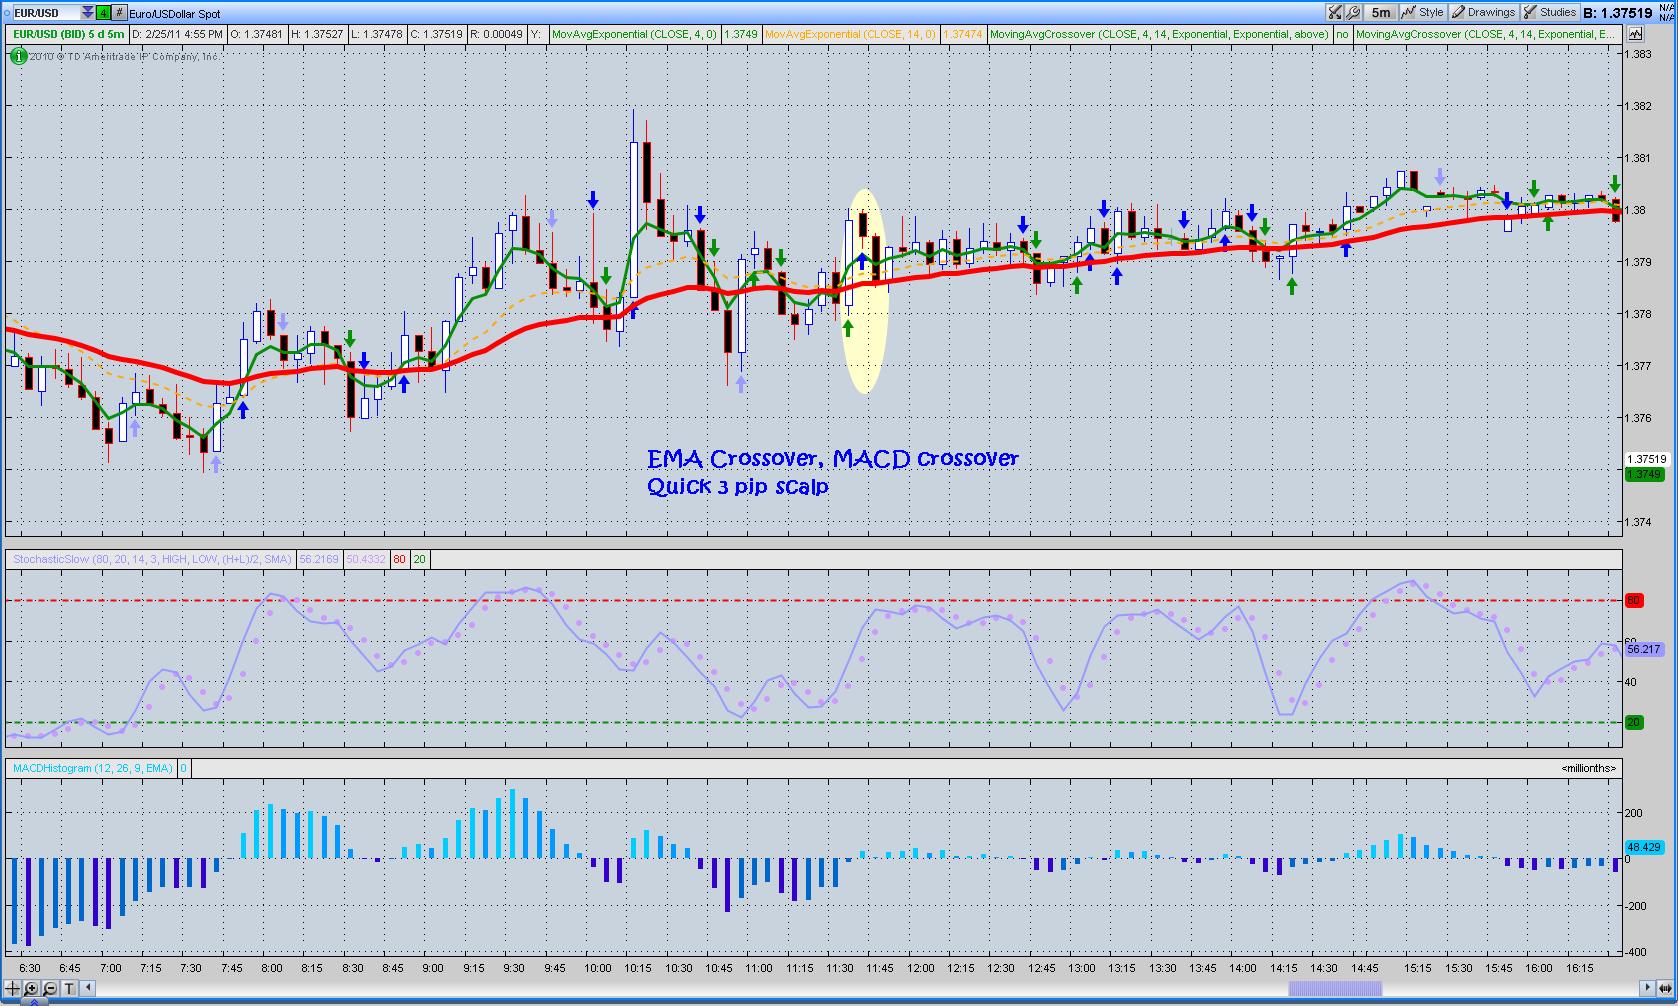Click the 'H: 1.37527' high value
The width and height of the screenshot is (1678, 1006).
point(317,34)
